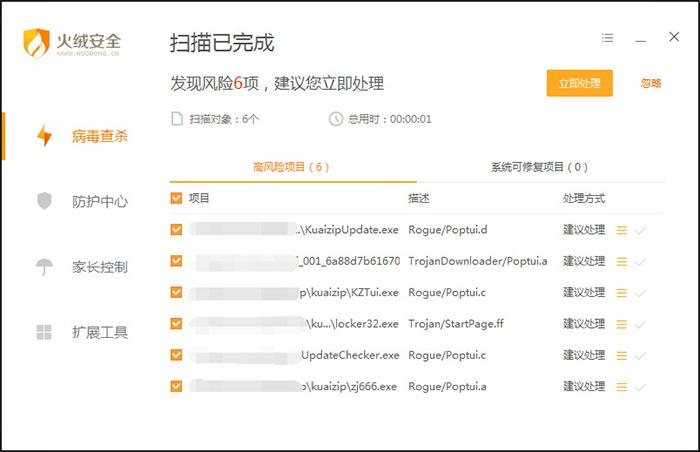Uncheck the KZTui.exe checkbox

(176, 292)
